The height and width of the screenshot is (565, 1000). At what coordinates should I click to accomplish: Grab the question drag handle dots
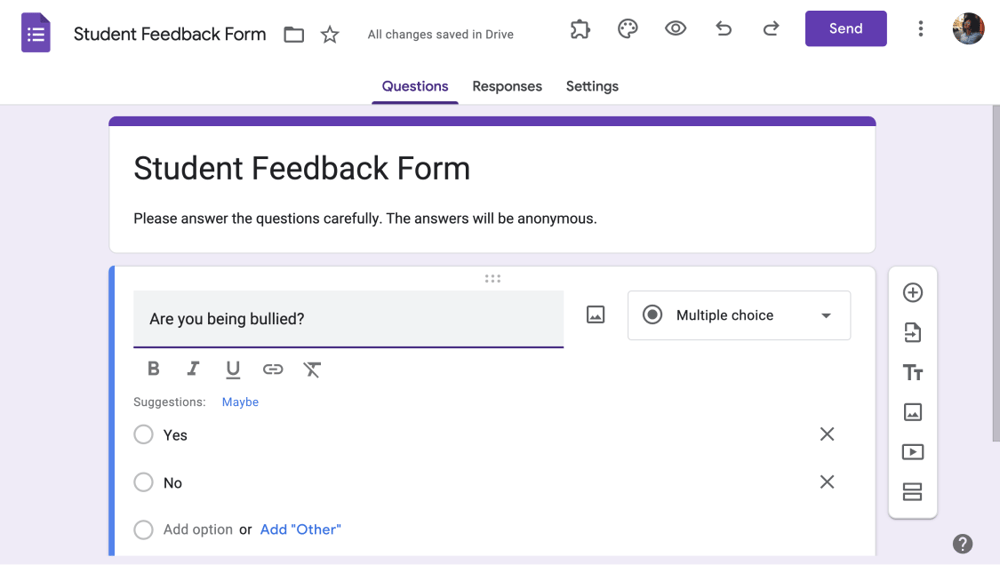click(x=492, y=279)
